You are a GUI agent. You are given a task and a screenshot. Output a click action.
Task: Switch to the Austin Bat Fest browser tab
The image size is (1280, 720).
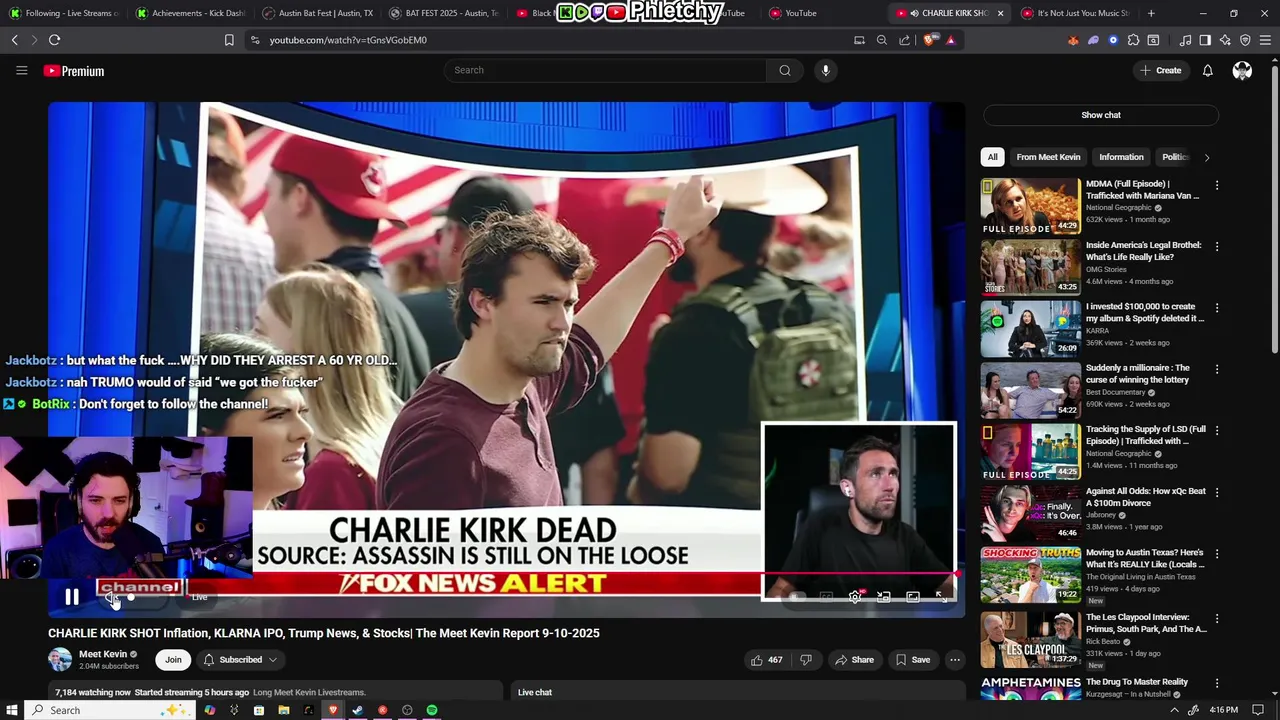317,13
